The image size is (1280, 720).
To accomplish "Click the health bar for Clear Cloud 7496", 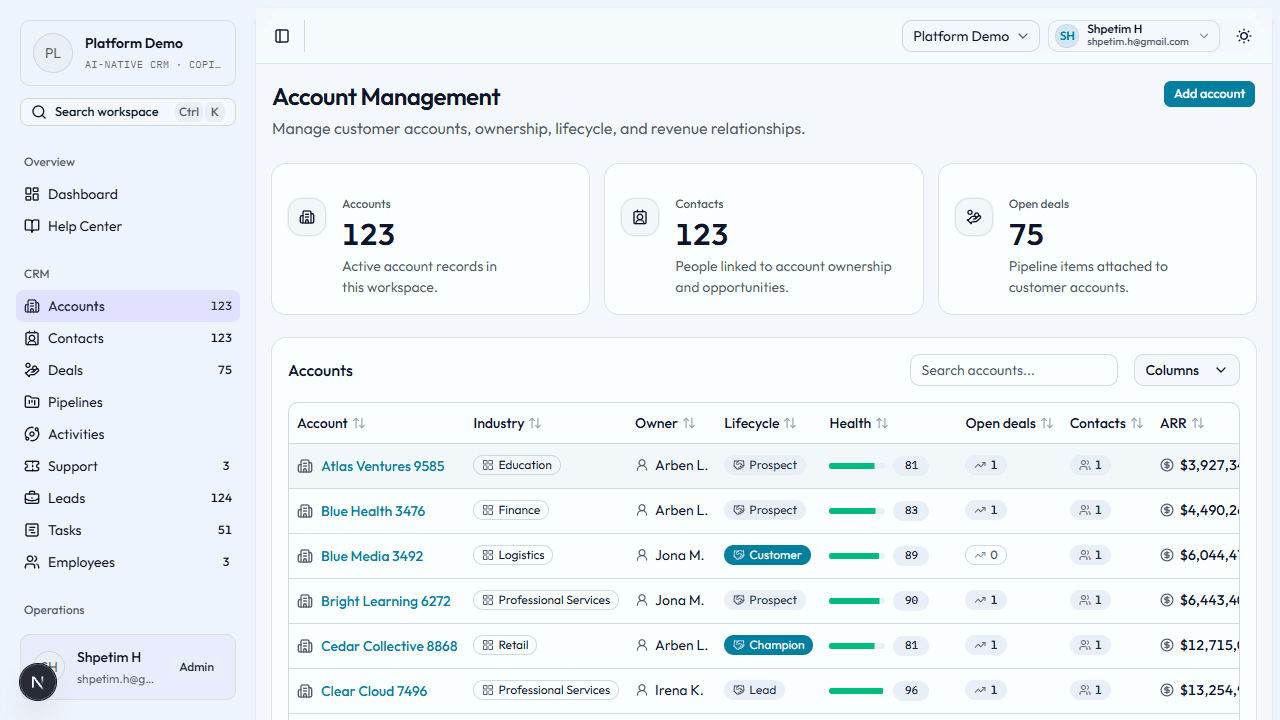I will pyautogui.click(x=854, y=690).
